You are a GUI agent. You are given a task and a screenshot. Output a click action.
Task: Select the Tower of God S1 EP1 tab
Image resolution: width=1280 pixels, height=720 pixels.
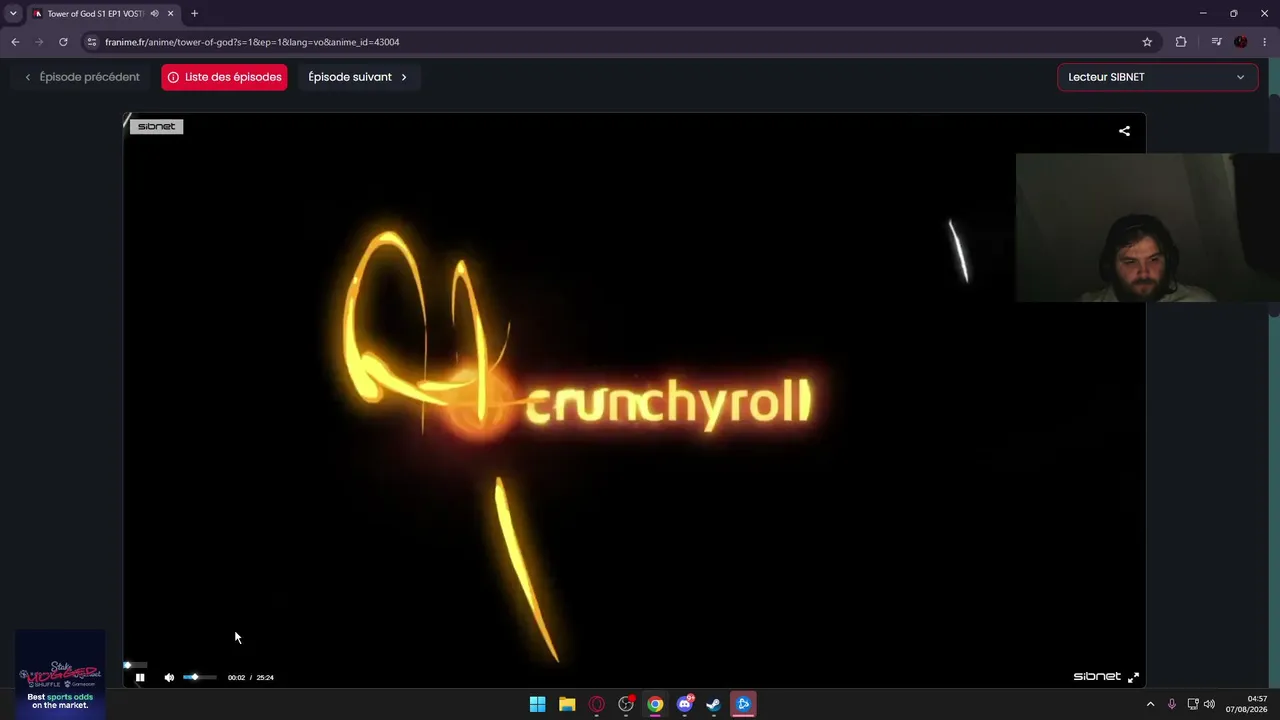tap(96, 14)
